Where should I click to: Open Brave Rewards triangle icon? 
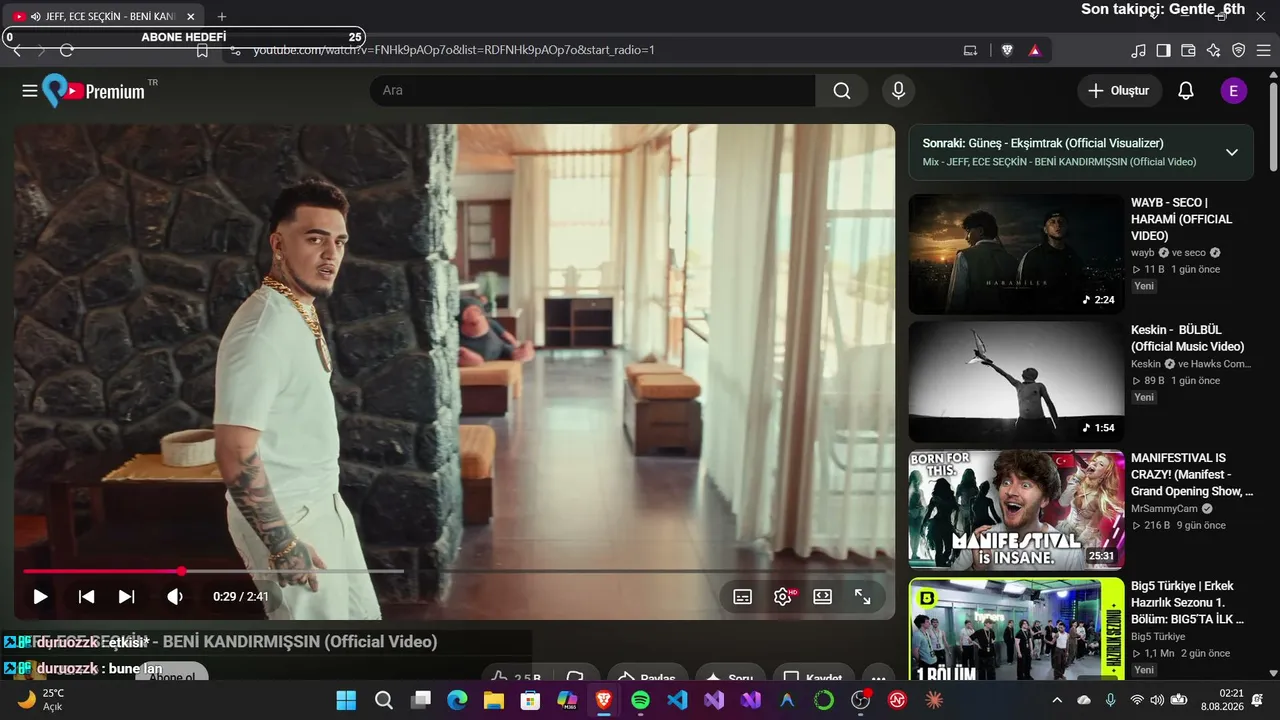click(x=1035, y=50)
